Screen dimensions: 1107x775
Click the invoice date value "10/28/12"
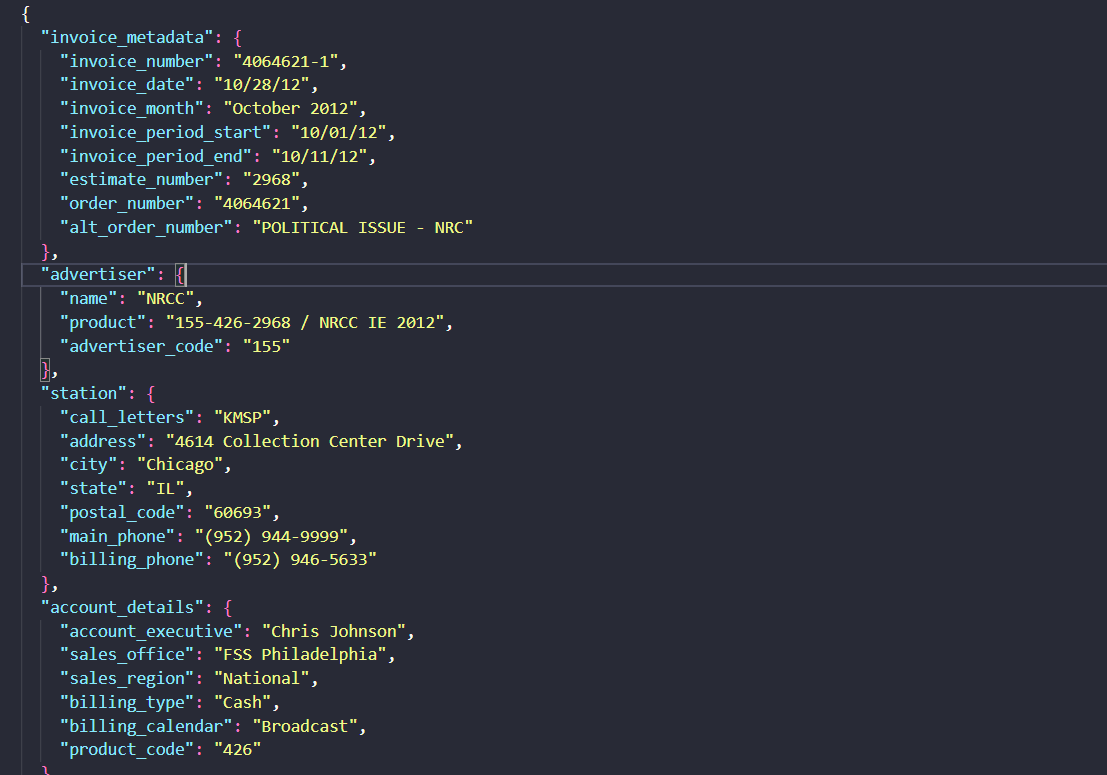[x=262, y=85]
